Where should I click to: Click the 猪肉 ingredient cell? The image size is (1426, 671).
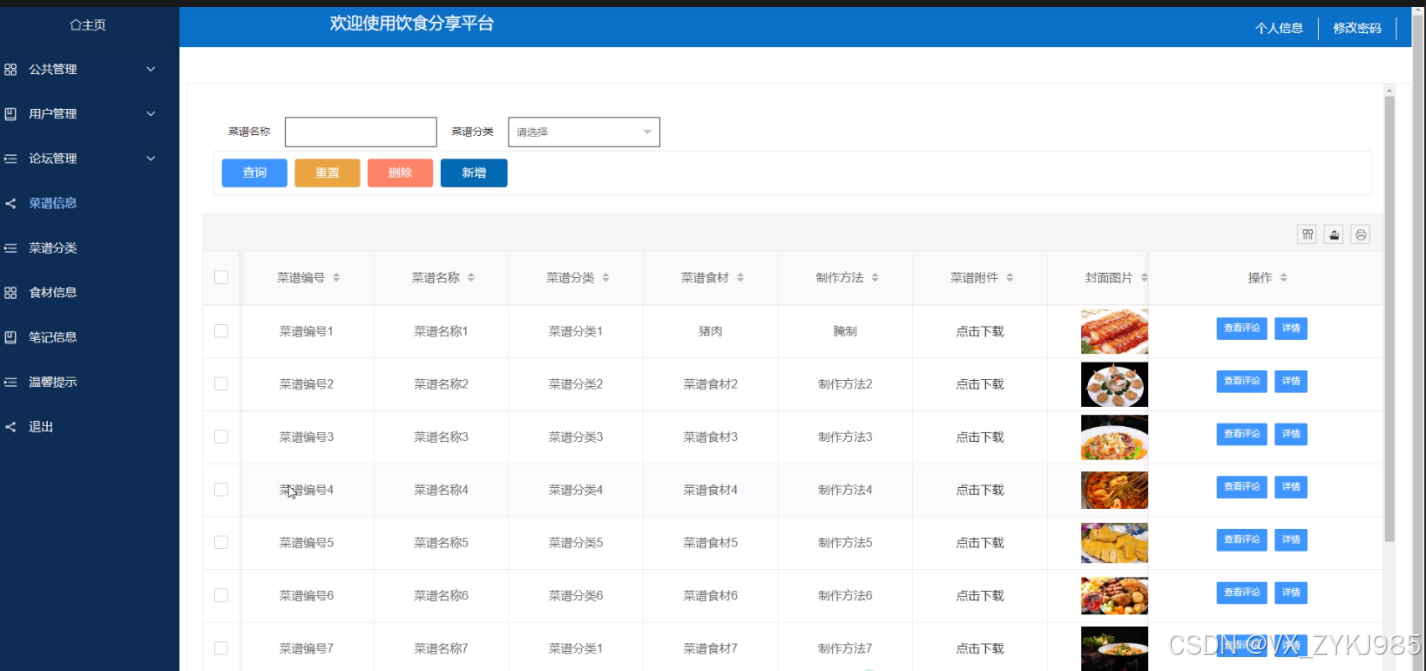click(711, 331)
